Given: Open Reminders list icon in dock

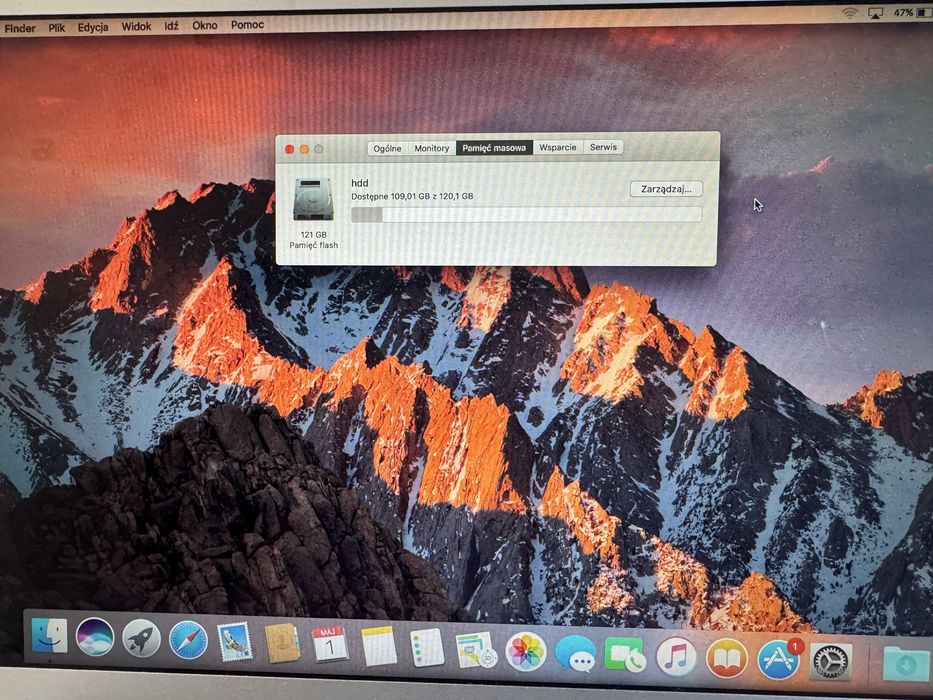Looking at the screenshot, I should [x=427, y=648].
